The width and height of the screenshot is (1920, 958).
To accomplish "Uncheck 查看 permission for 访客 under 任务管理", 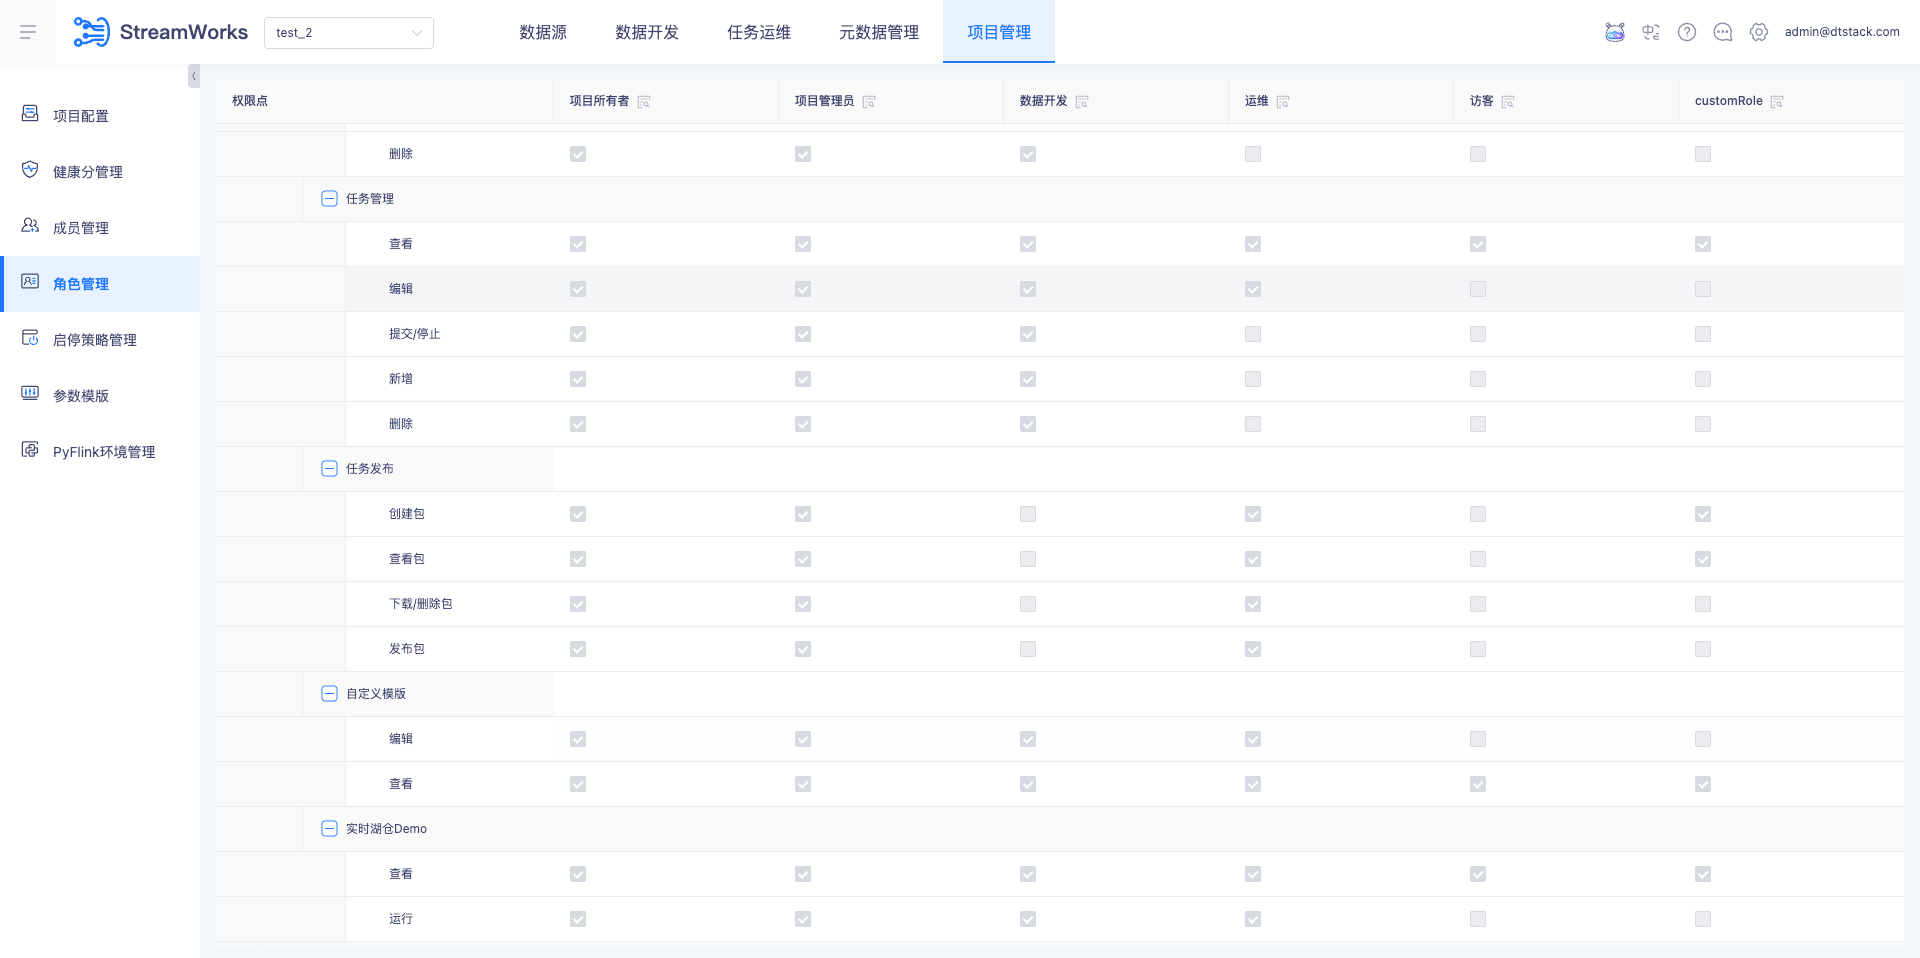I will point(1478,243).
